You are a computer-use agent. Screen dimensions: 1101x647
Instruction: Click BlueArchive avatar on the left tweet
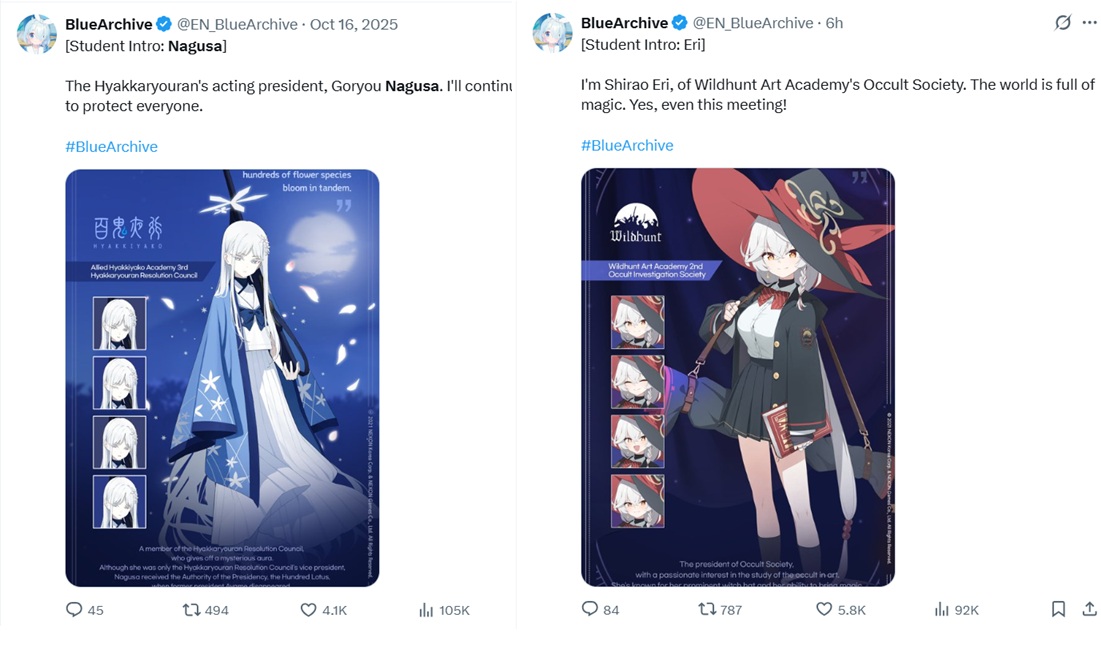[37, 33]
